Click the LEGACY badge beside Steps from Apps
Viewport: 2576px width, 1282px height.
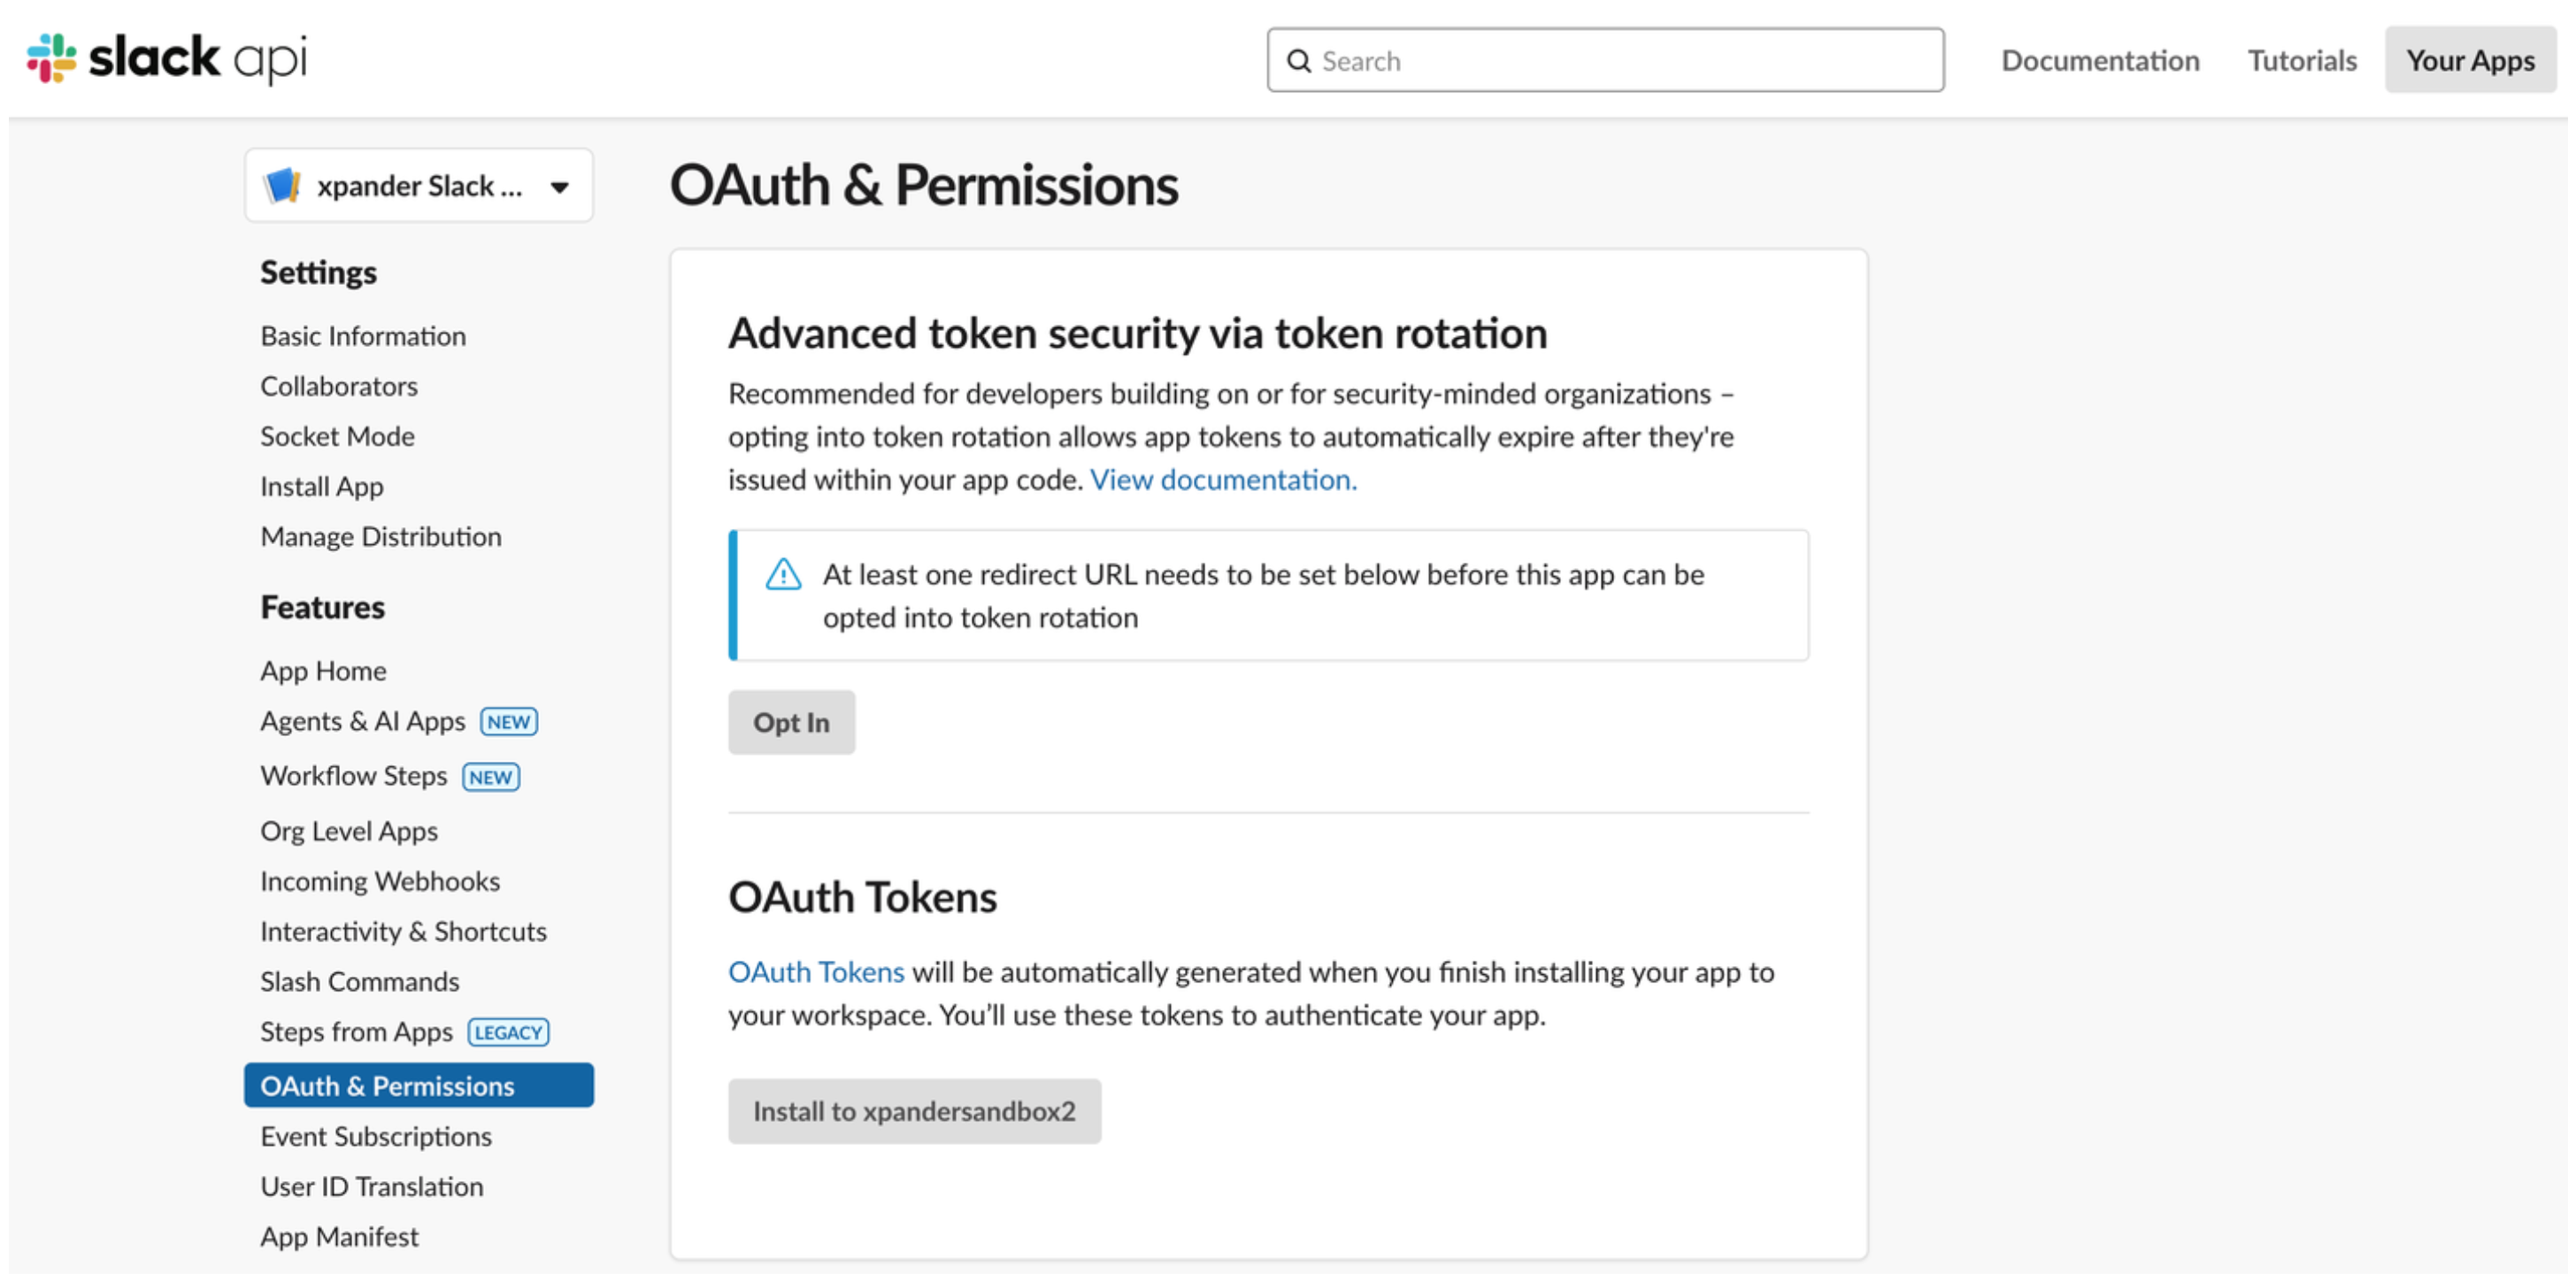[508, 1032]
